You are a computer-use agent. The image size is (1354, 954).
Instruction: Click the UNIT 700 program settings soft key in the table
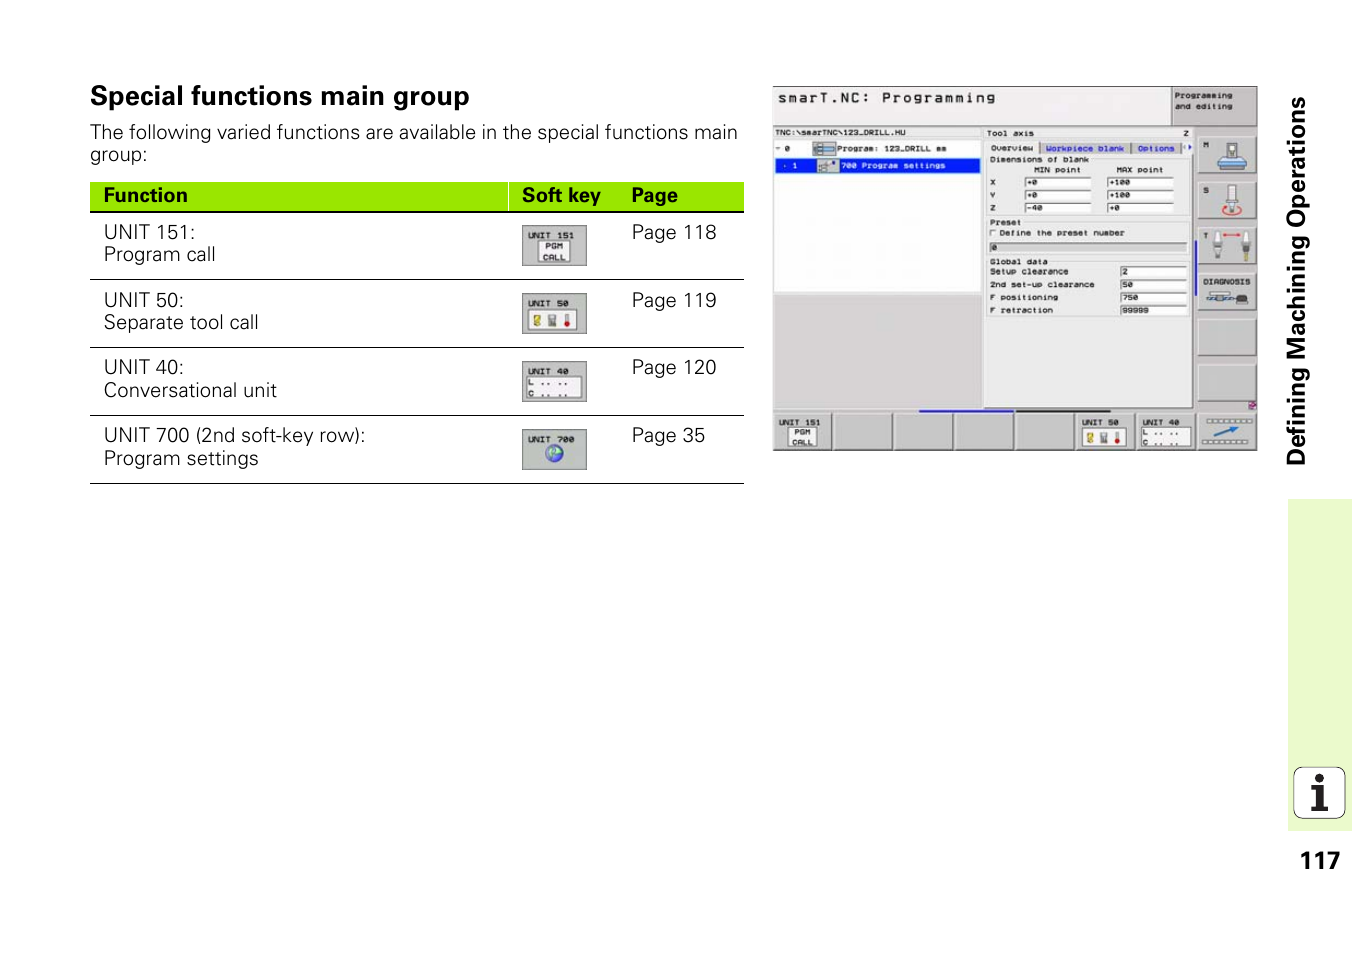click(554, 449)
